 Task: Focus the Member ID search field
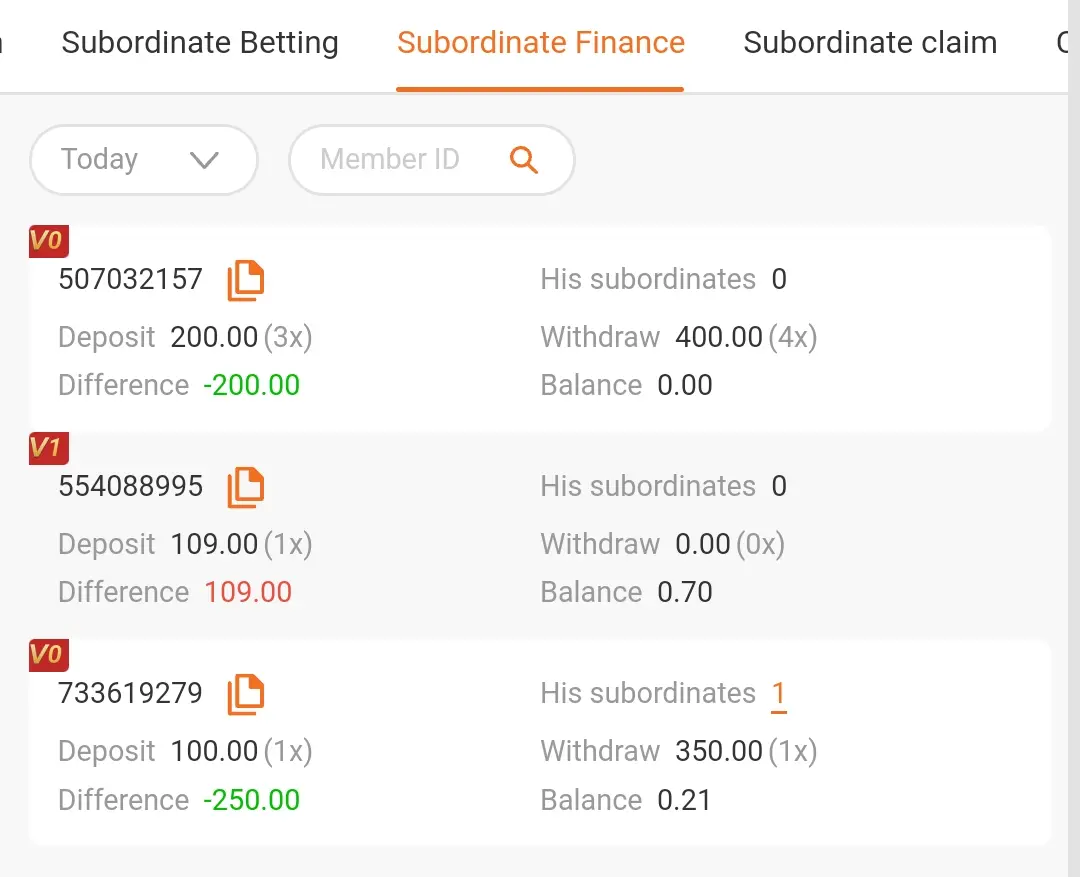click(432, 160)
